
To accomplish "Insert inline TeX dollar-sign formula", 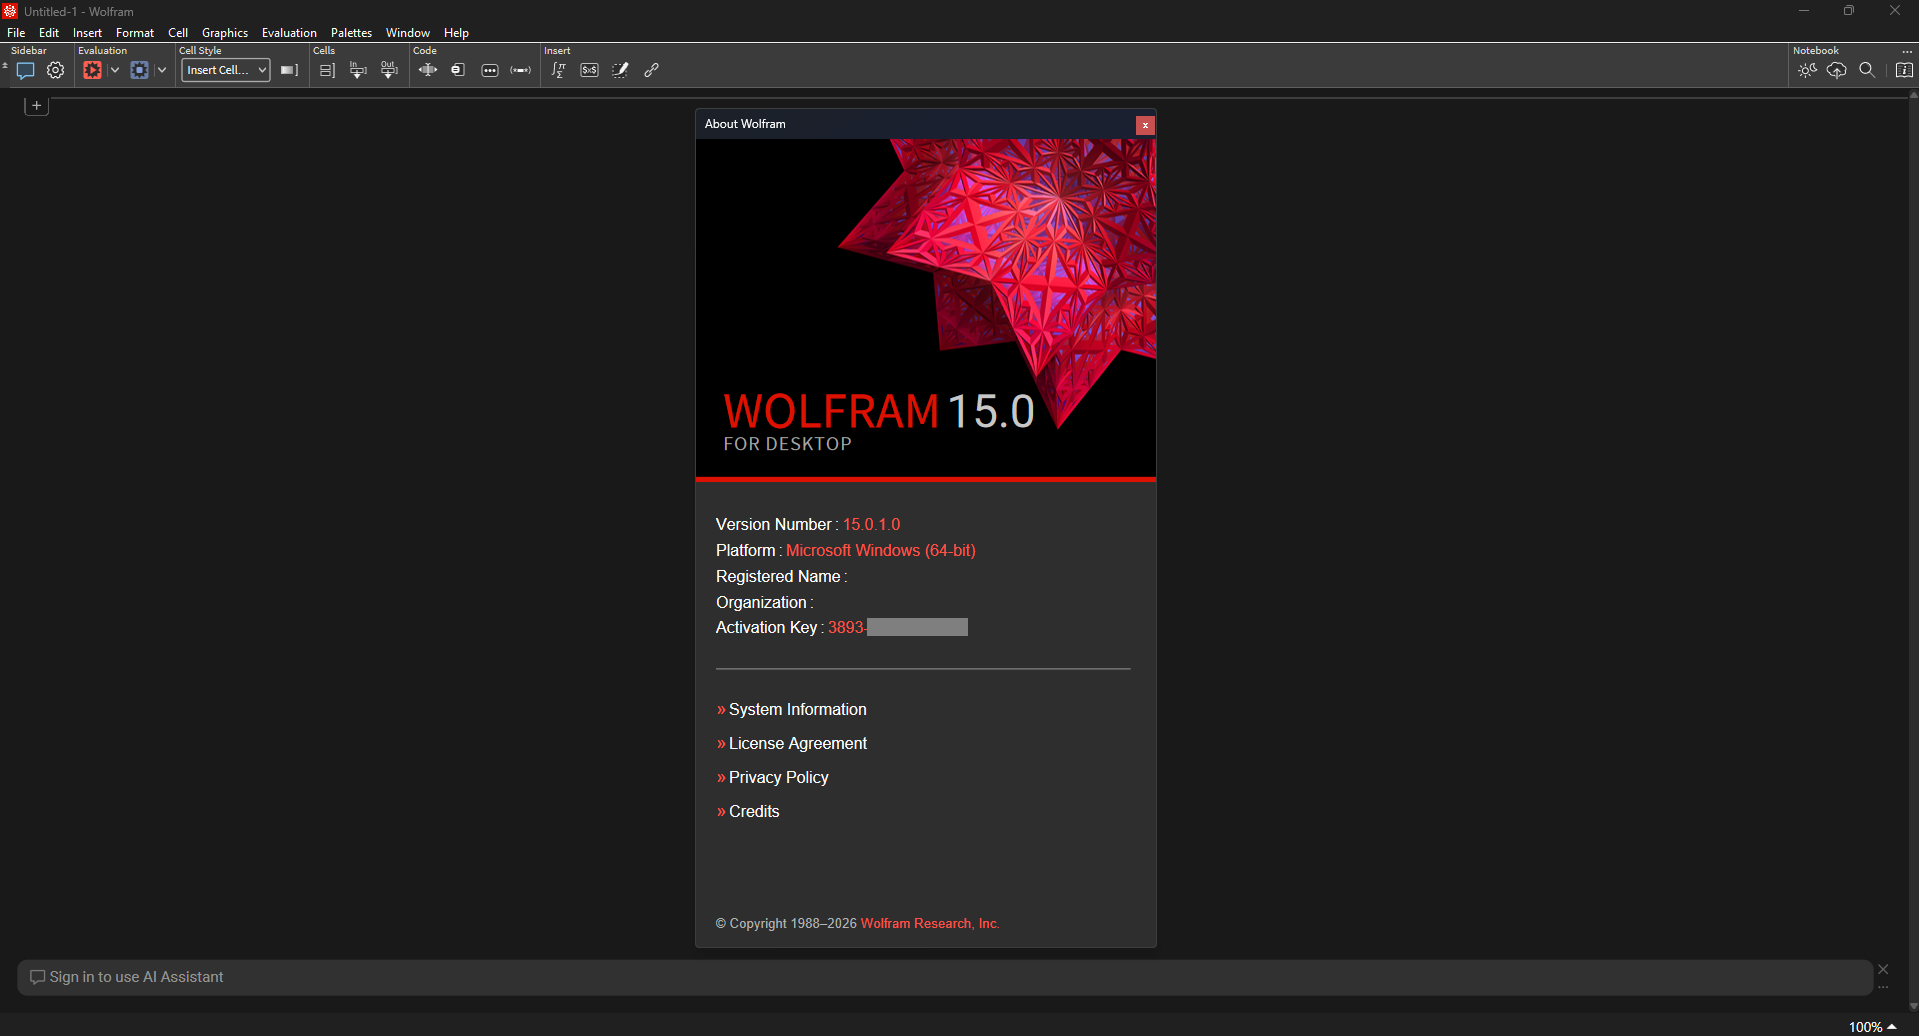I will click(x=590, y=70).
